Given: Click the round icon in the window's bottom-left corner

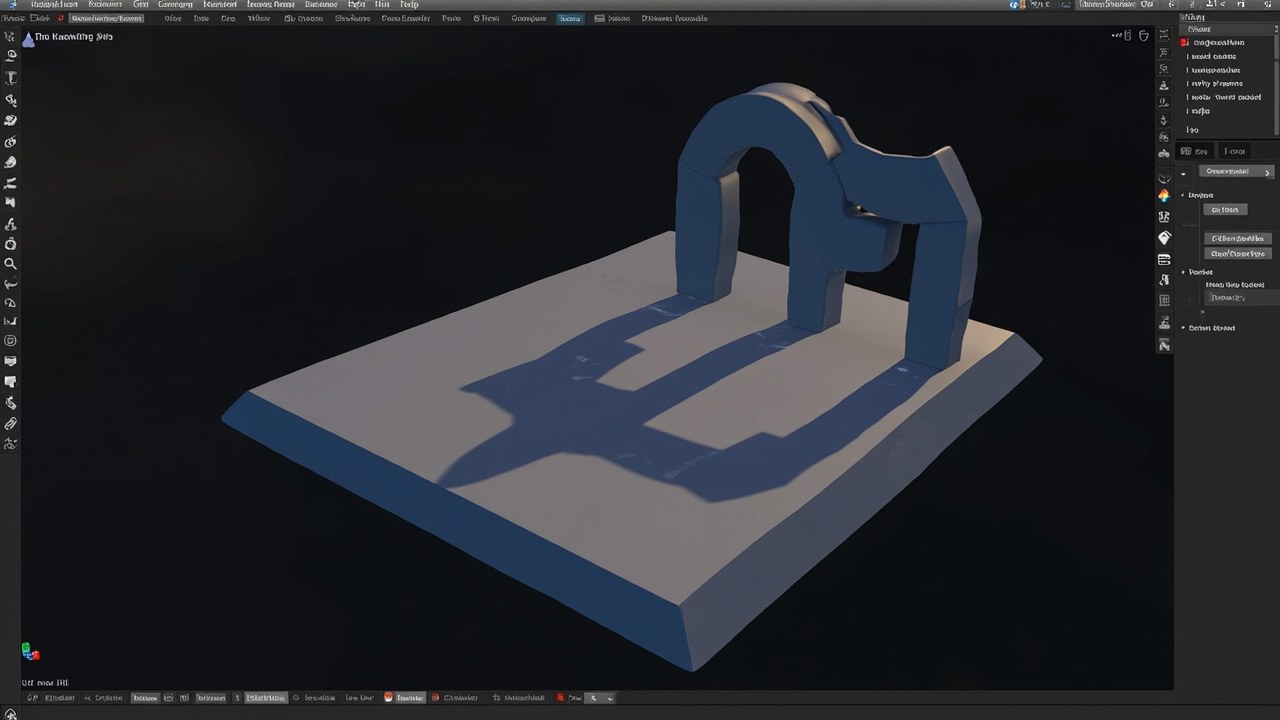Looking at the screenshot, I should point(11,713).
